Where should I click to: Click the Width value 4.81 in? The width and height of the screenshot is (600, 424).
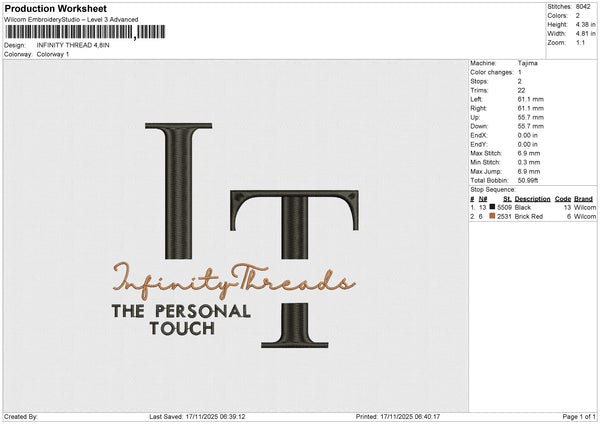(585, 34)
